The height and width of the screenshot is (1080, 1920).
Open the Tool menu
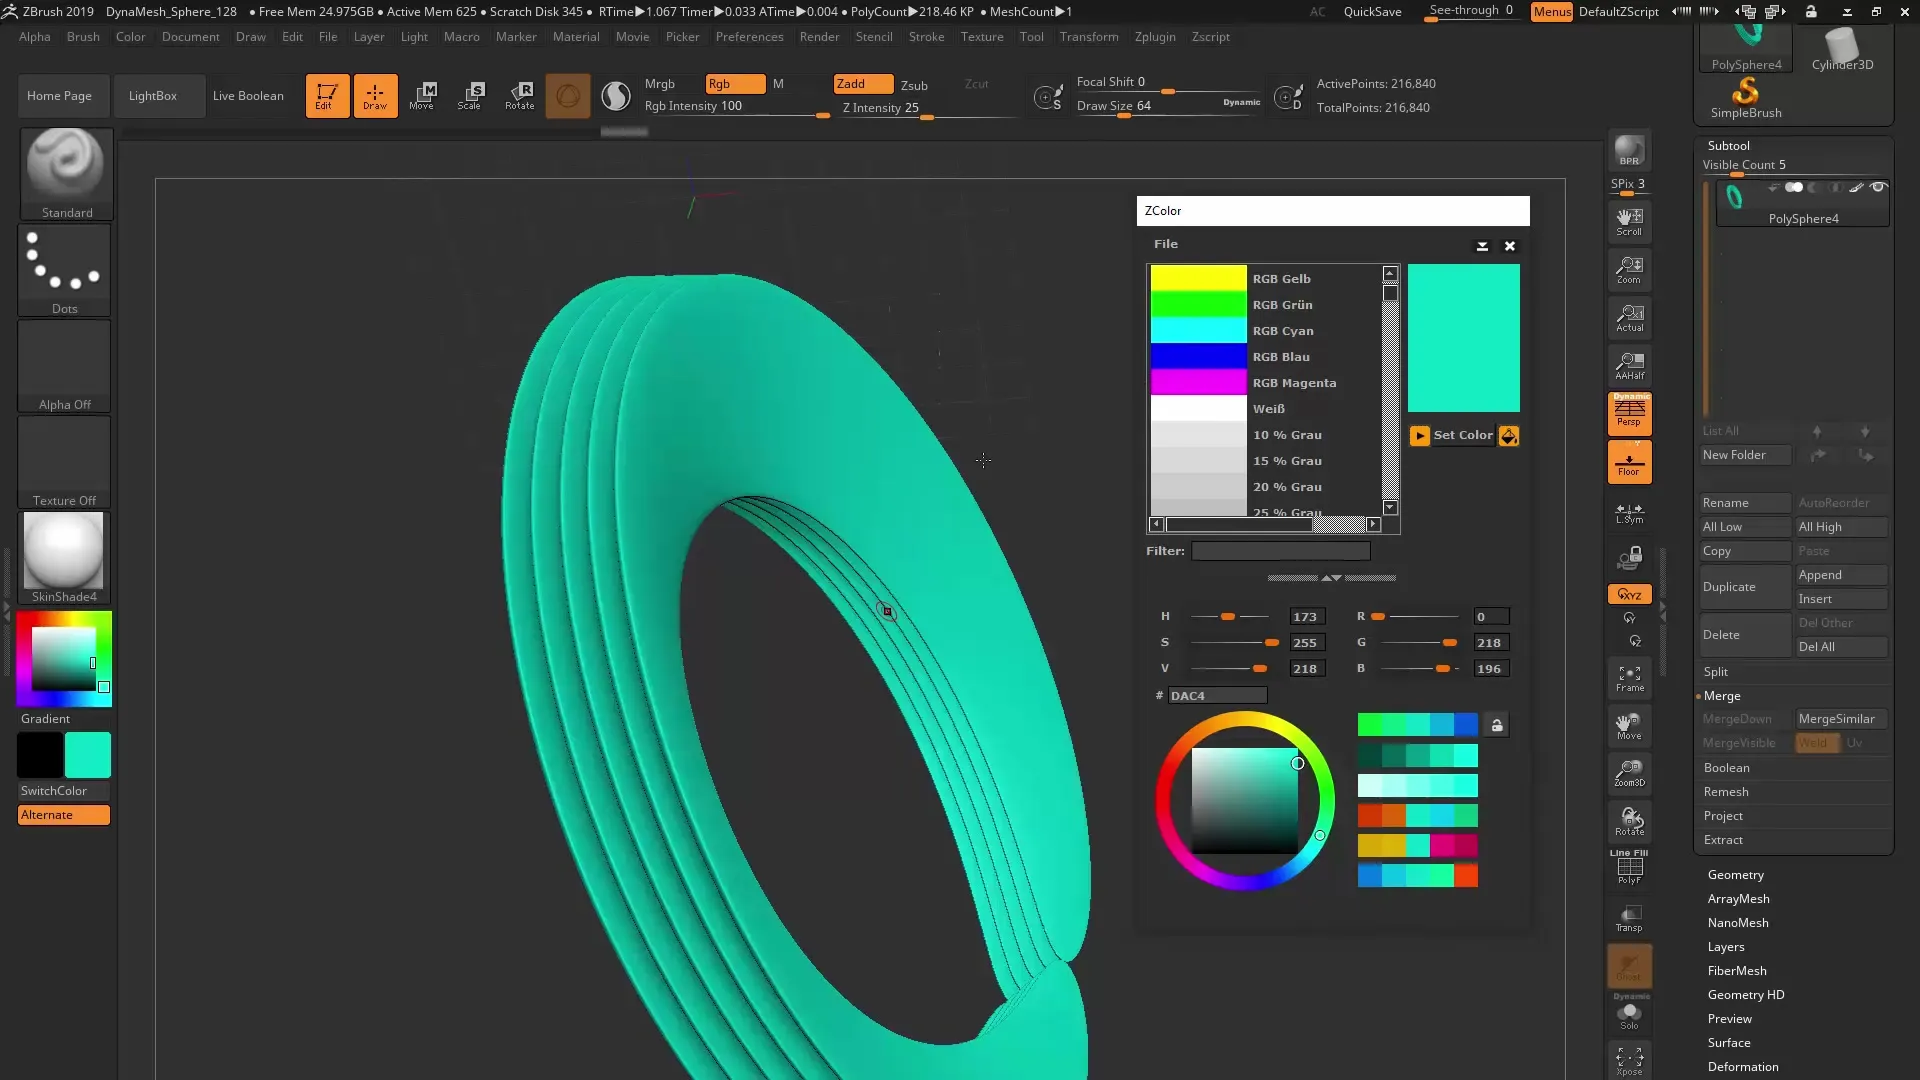point(1031,37)
